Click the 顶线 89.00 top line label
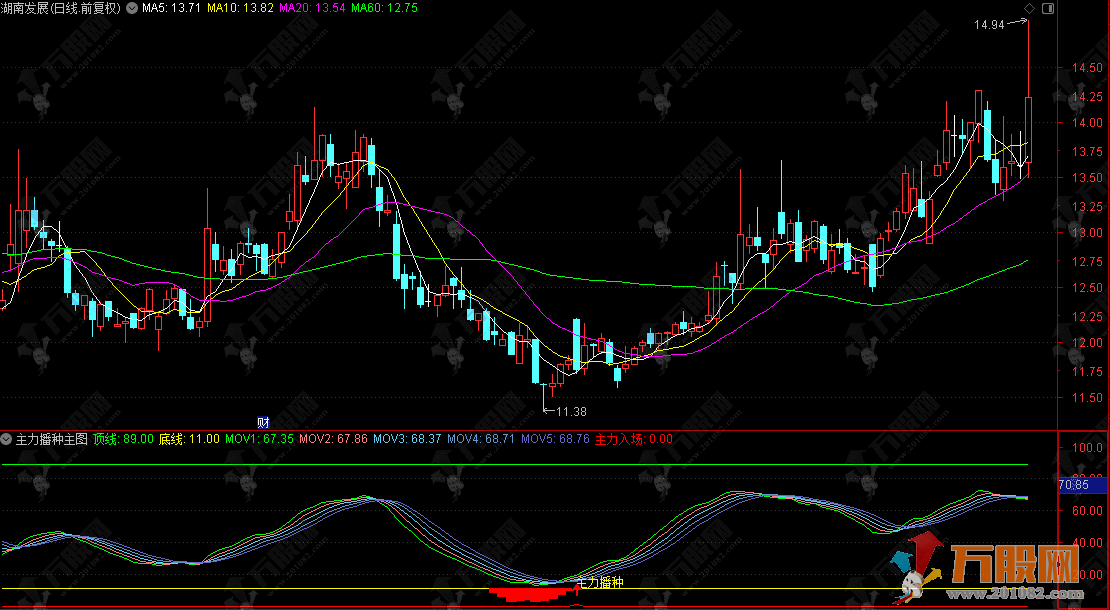1110x610 pixels. tap(125, 439)
